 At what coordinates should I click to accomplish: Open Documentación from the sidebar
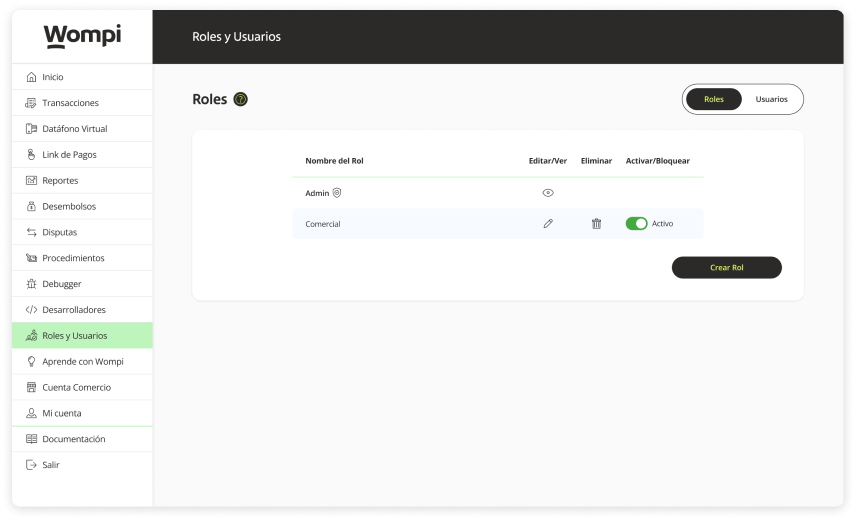click(x=73, y=439)
